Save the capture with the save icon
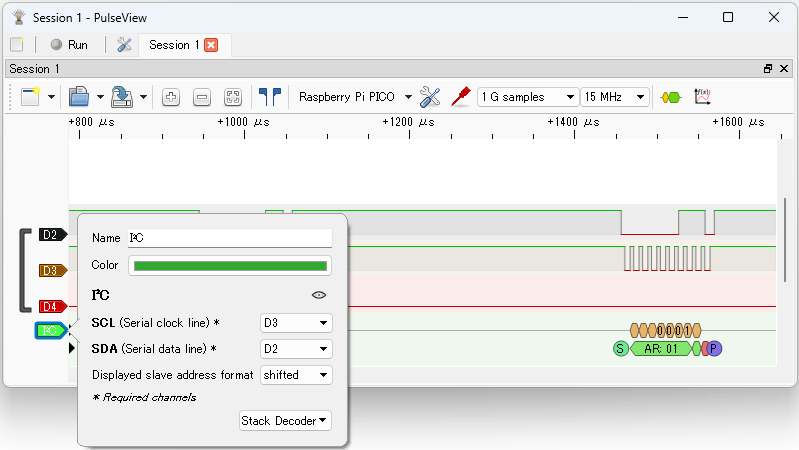Screen dimensions: 799x450 (122, 97)
